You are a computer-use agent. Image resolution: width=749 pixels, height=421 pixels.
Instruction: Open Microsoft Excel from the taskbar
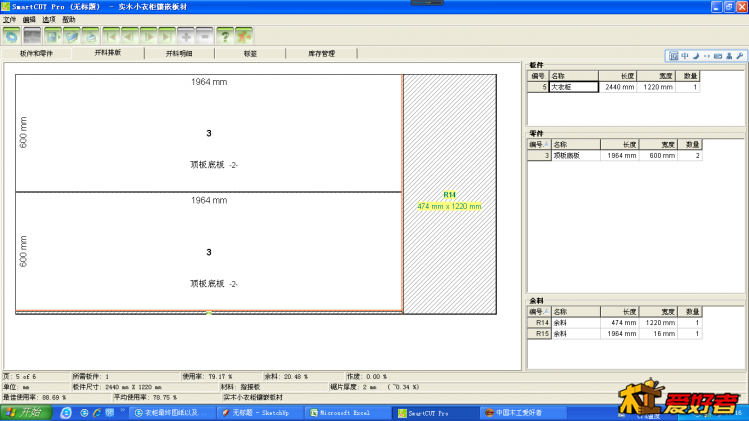[345, 413]
